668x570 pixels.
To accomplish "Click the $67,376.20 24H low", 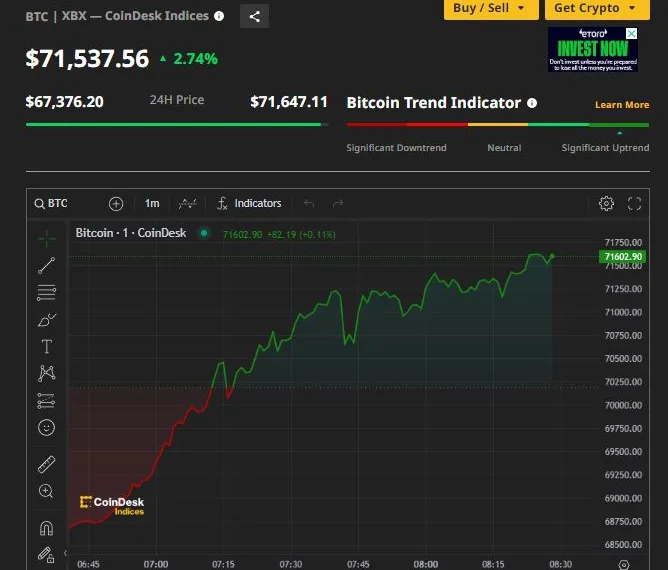I will (x=64, y=102).
